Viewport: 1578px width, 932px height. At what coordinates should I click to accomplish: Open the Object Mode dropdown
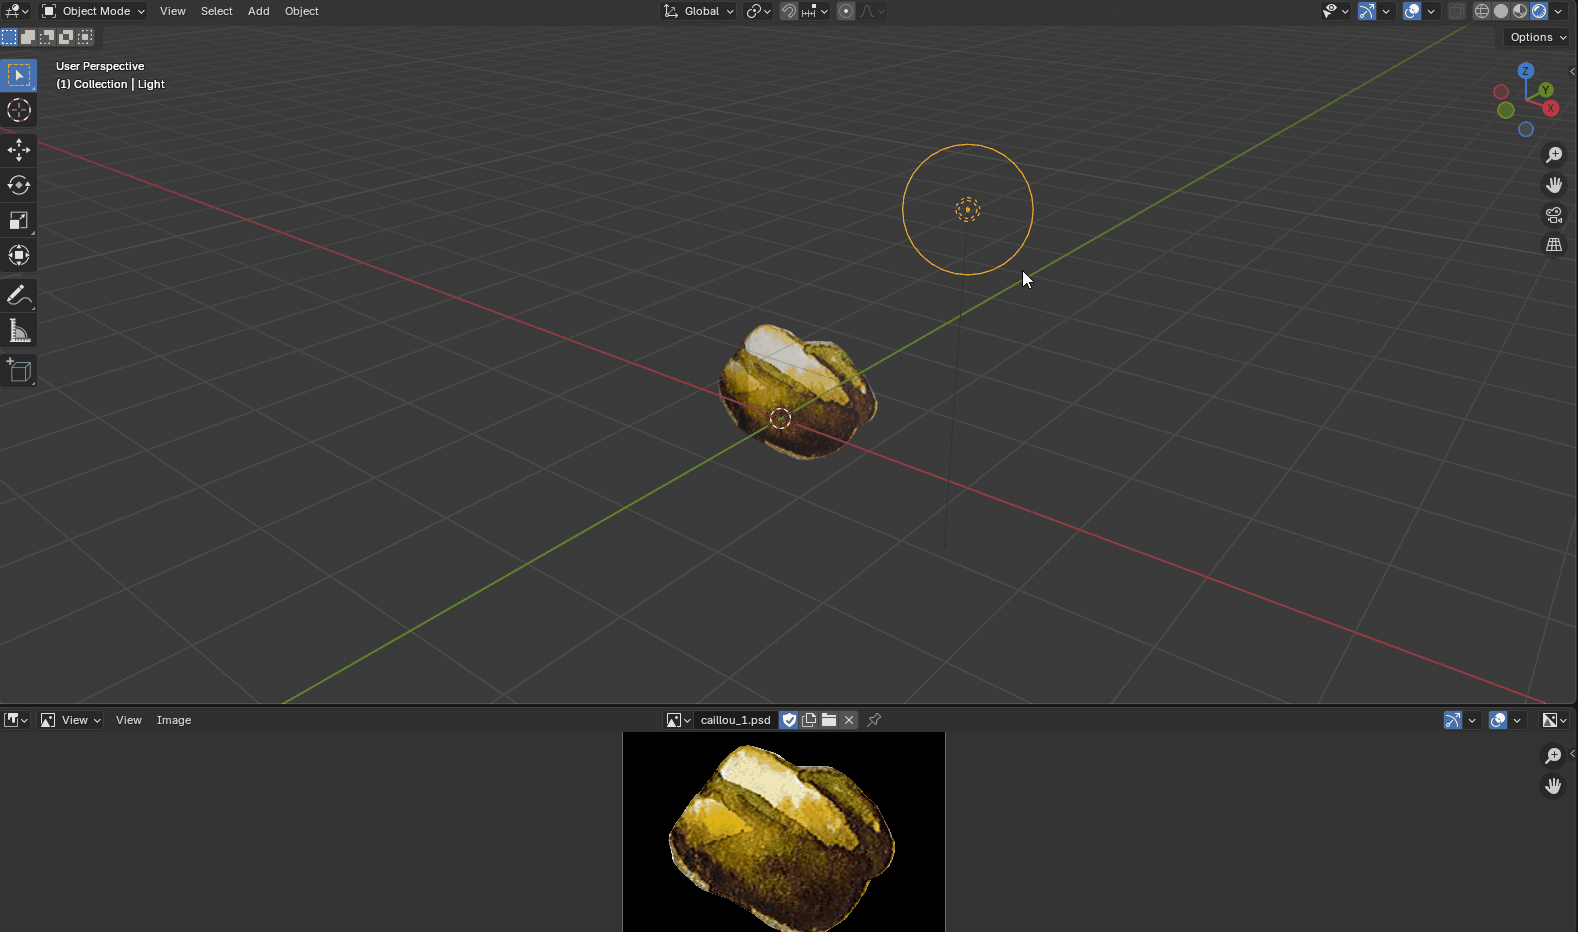pyautogui.click(x=93, y=11)
